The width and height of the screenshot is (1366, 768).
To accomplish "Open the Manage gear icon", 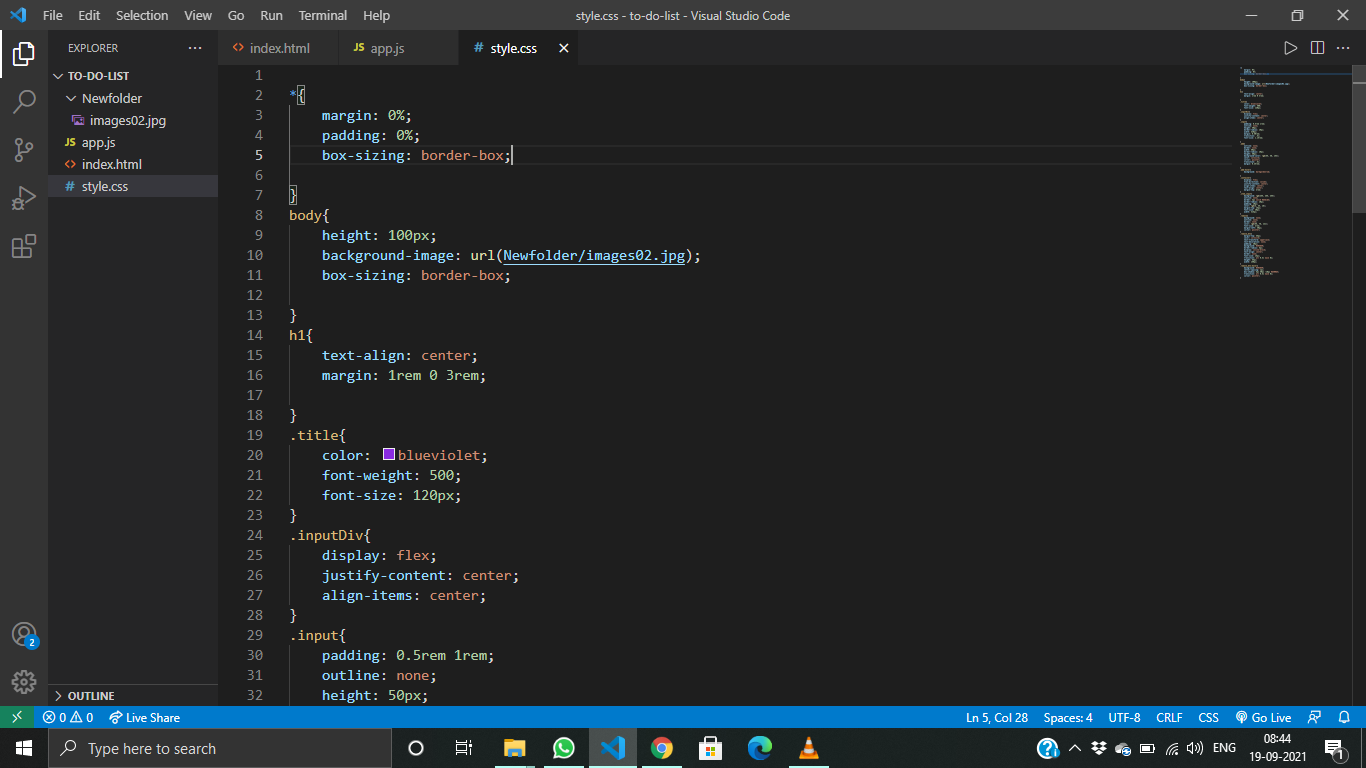I will 24,682.
